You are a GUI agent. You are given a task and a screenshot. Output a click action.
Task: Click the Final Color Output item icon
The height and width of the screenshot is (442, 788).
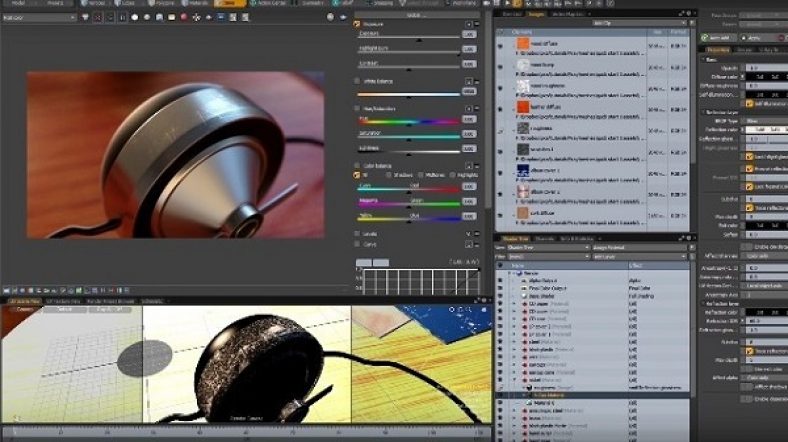click(x=521, y=289)
